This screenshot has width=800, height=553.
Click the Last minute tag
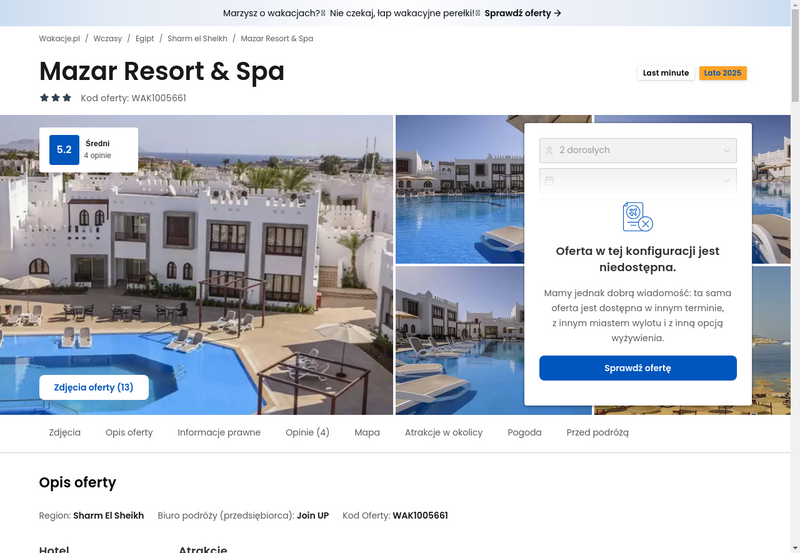tap(666, 73)
